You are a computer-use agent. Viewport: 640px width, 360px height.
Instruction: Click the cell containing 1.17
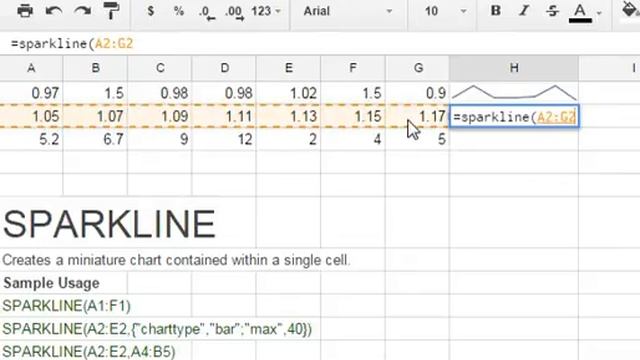(418, 116)
